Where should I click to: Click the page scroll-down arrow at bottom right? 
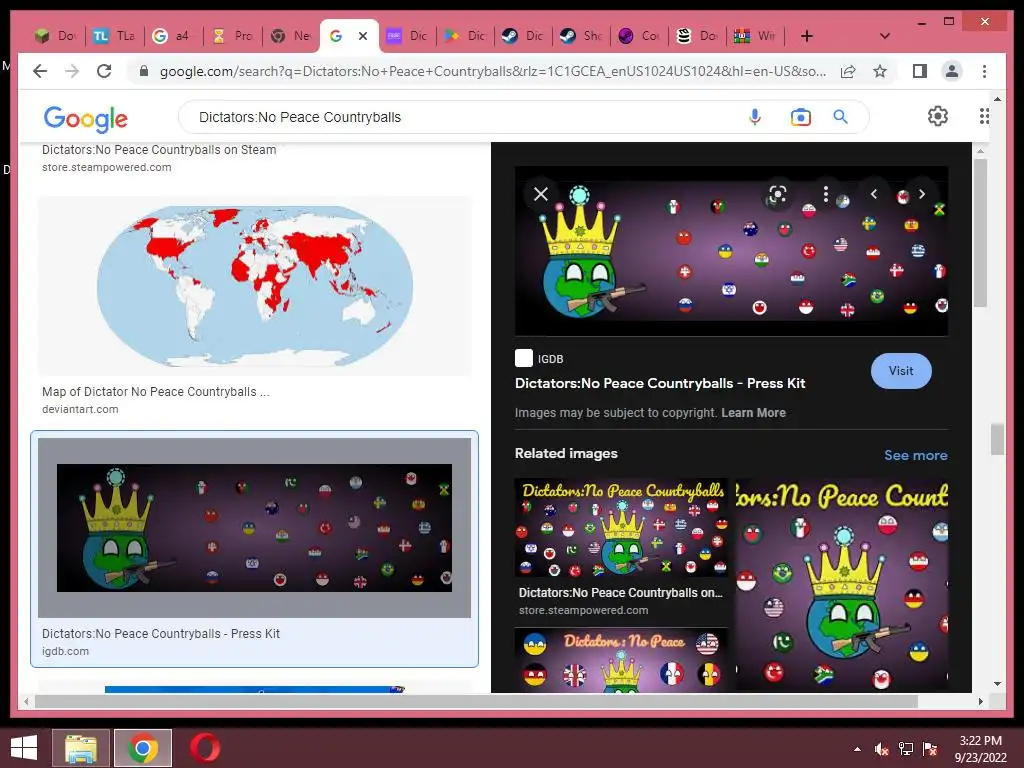click(997, 684)
